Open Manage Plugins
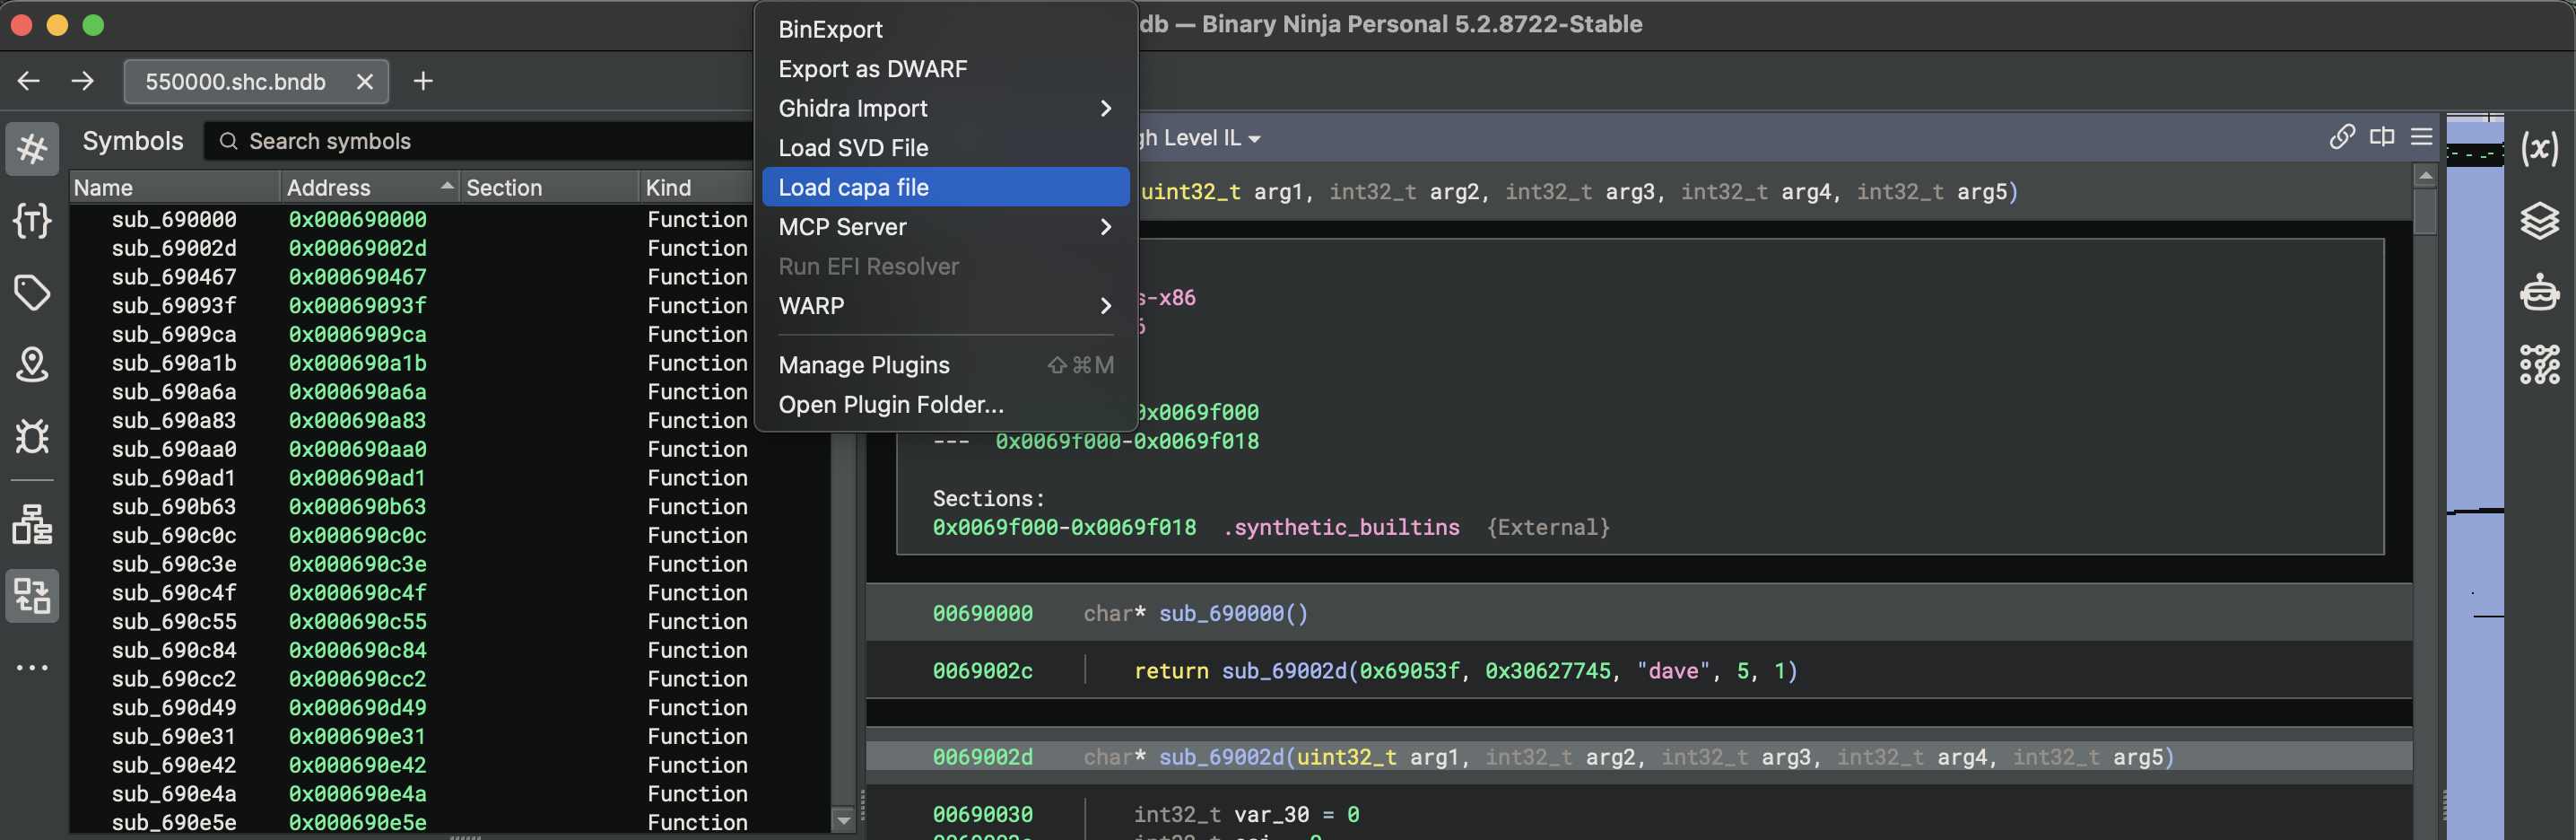Viewport: 2576px width, 840px height. coord(945,365)
